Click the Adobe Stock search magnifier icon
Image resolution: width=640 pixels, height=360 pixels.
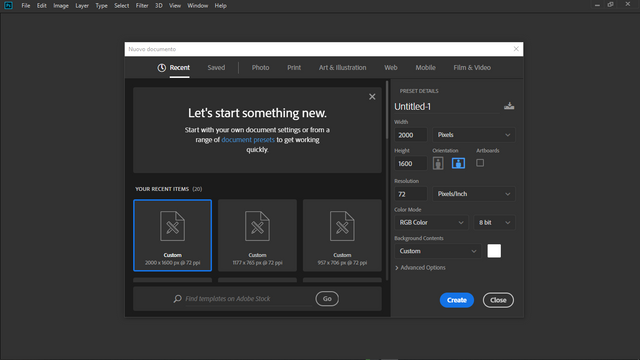tap(178, 299)
